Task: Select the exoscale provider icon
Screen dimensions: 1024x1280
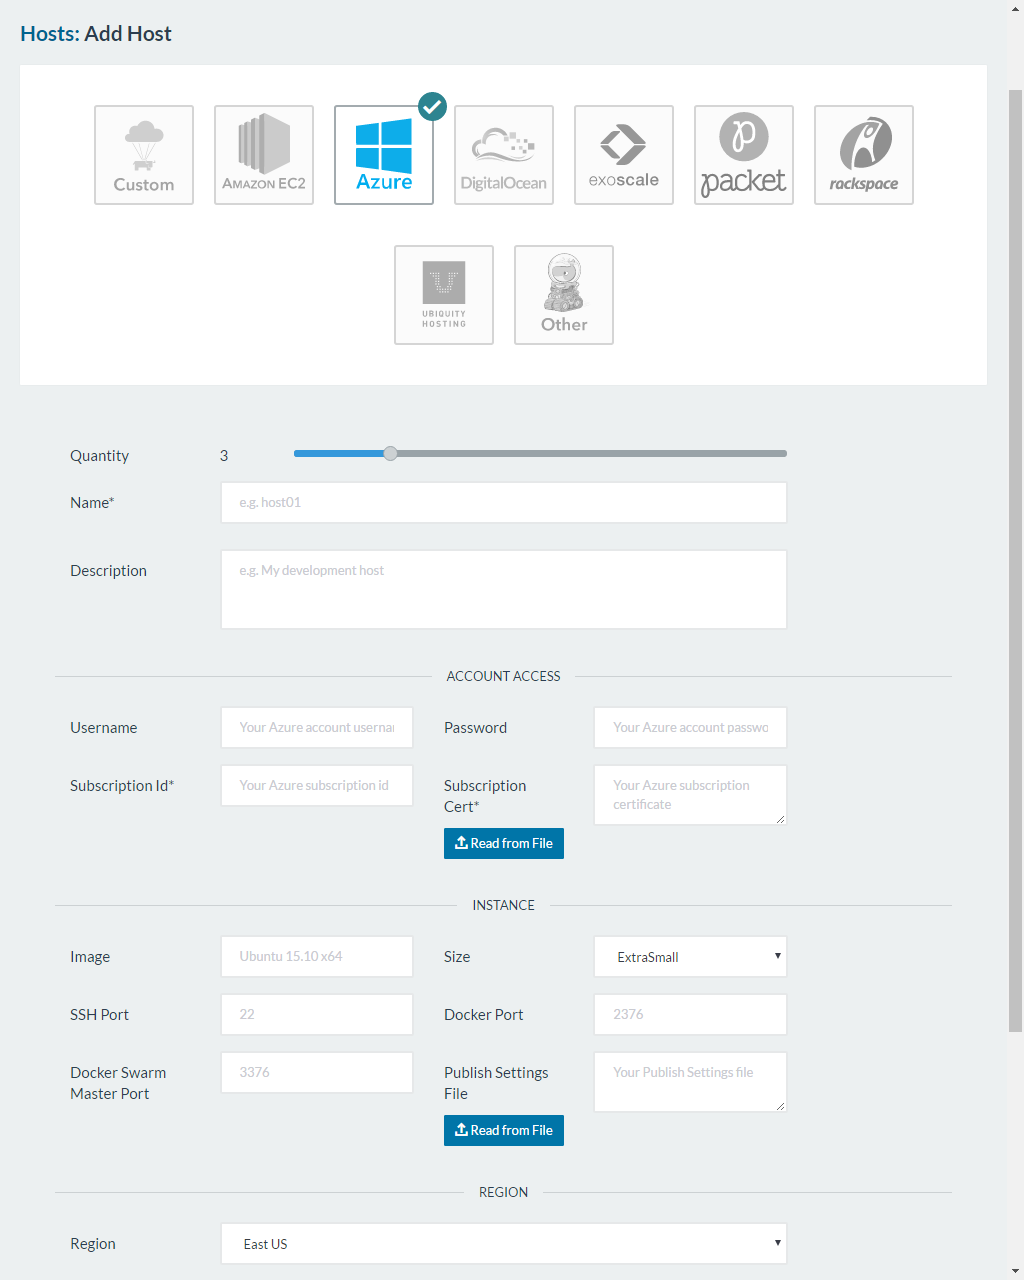Action: pyautogui.click(x=623, y=155)
